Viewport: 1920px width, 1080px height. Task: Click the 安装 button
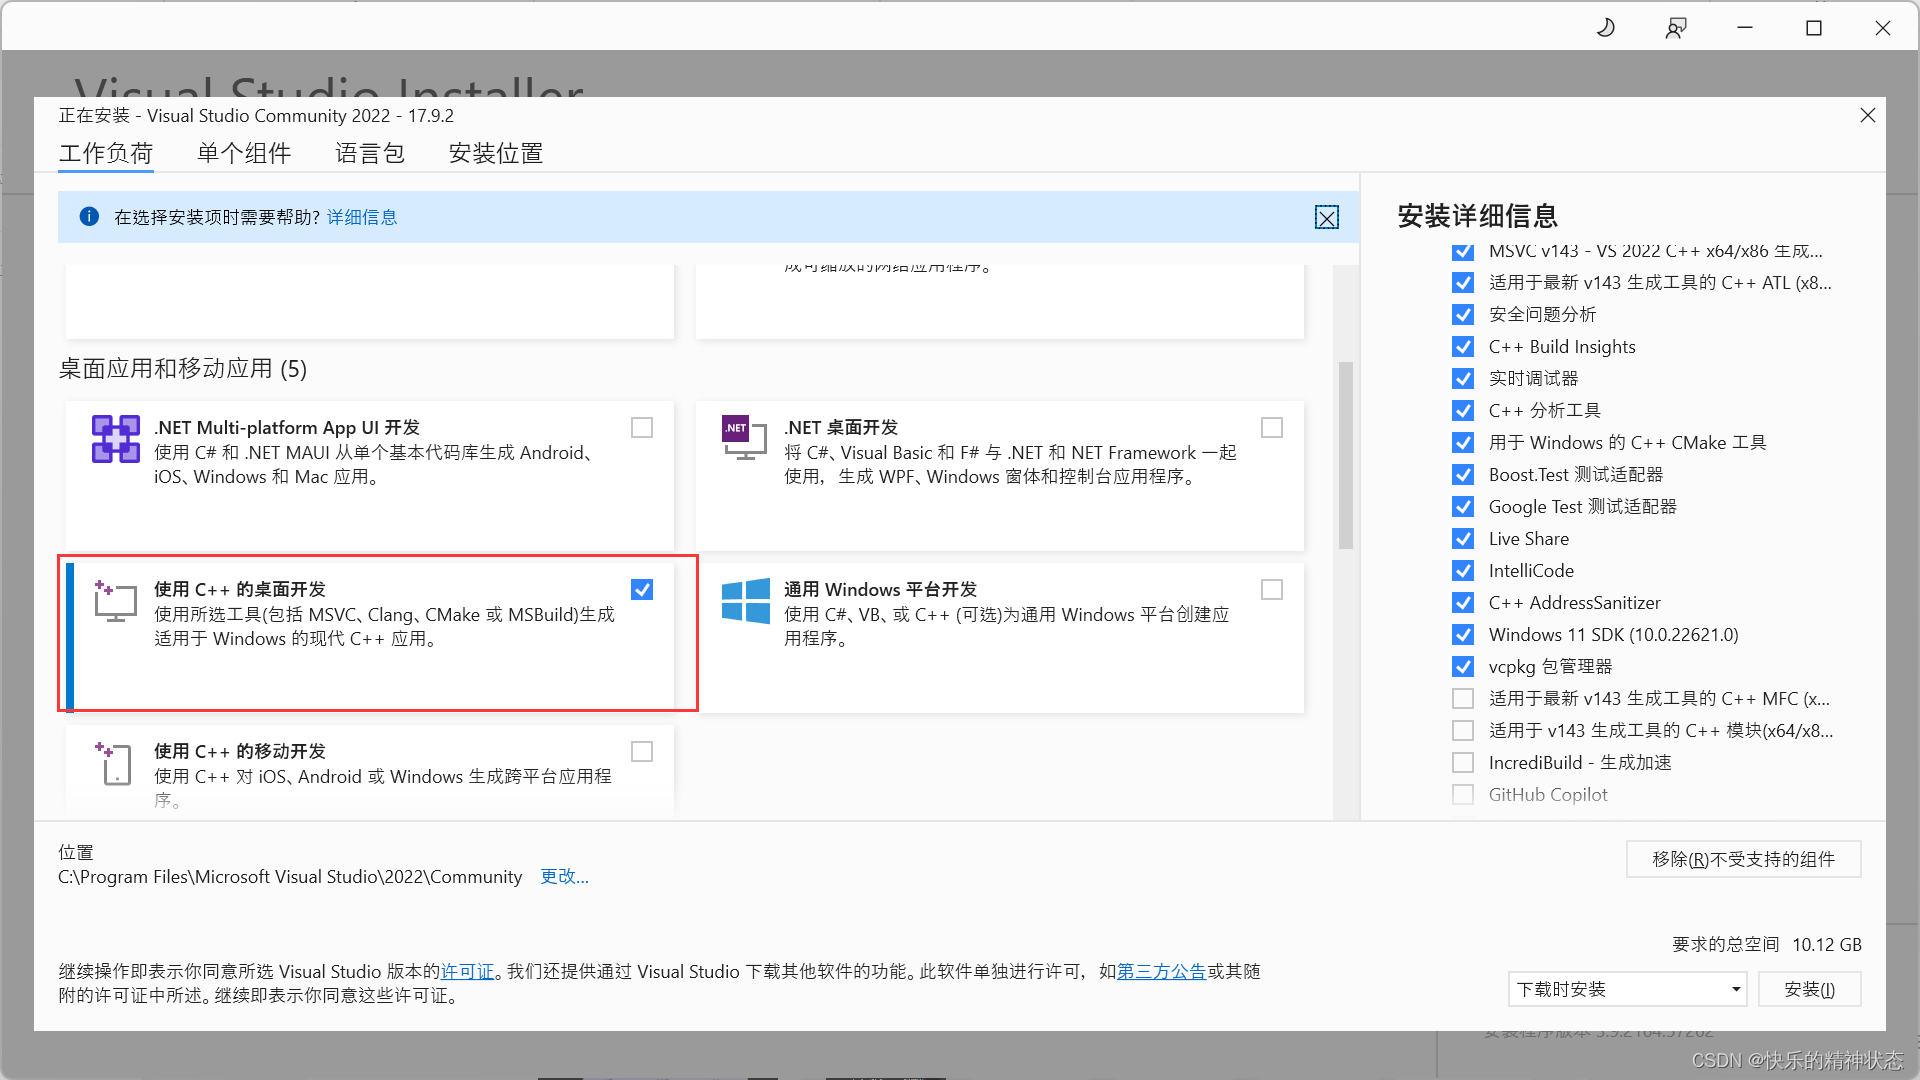[1809, 990]
